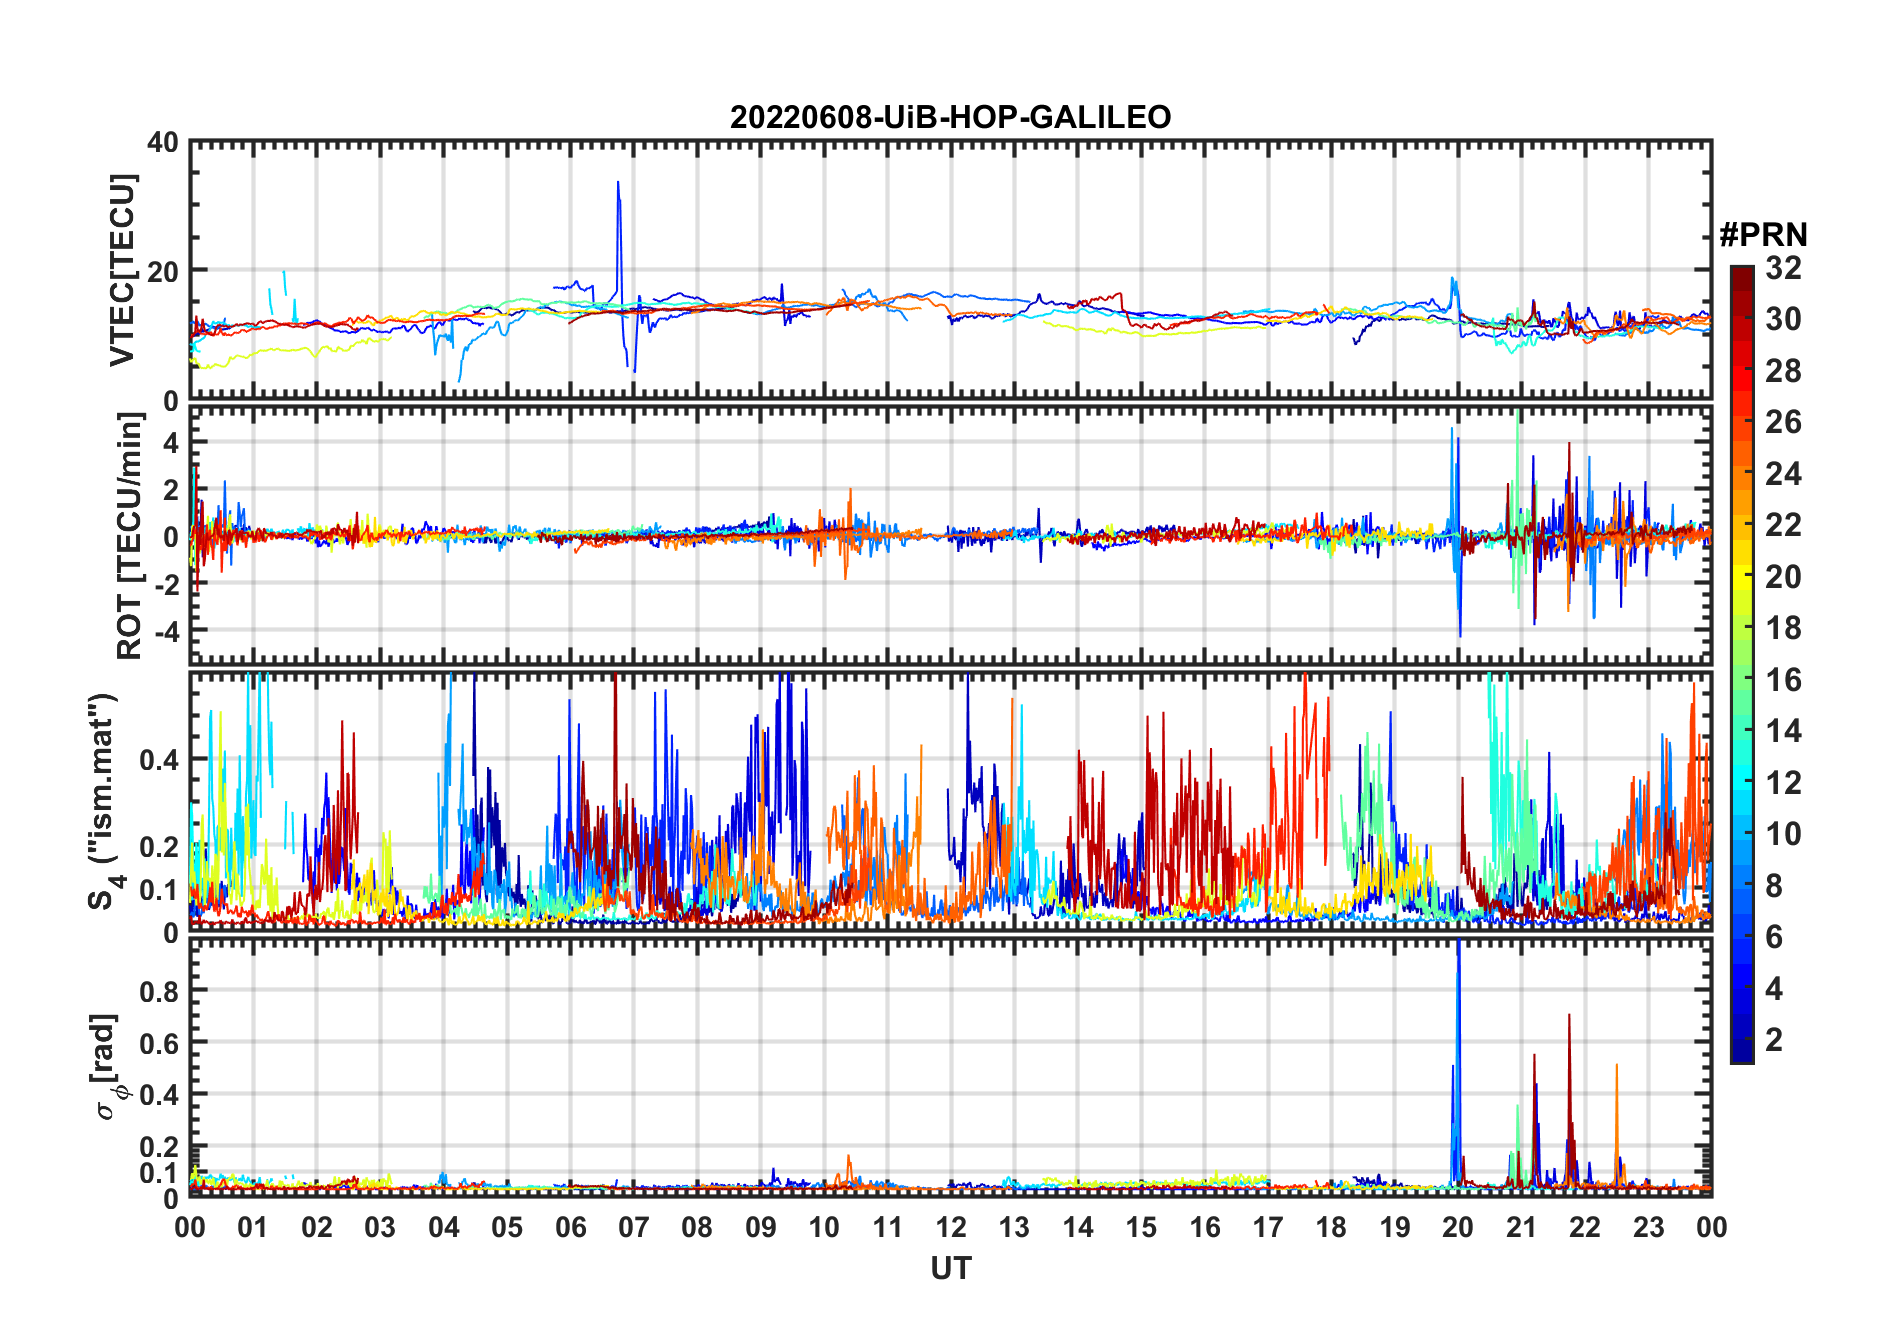Click the sigma-phi [rad] y-axis label

coord(106,1067)
